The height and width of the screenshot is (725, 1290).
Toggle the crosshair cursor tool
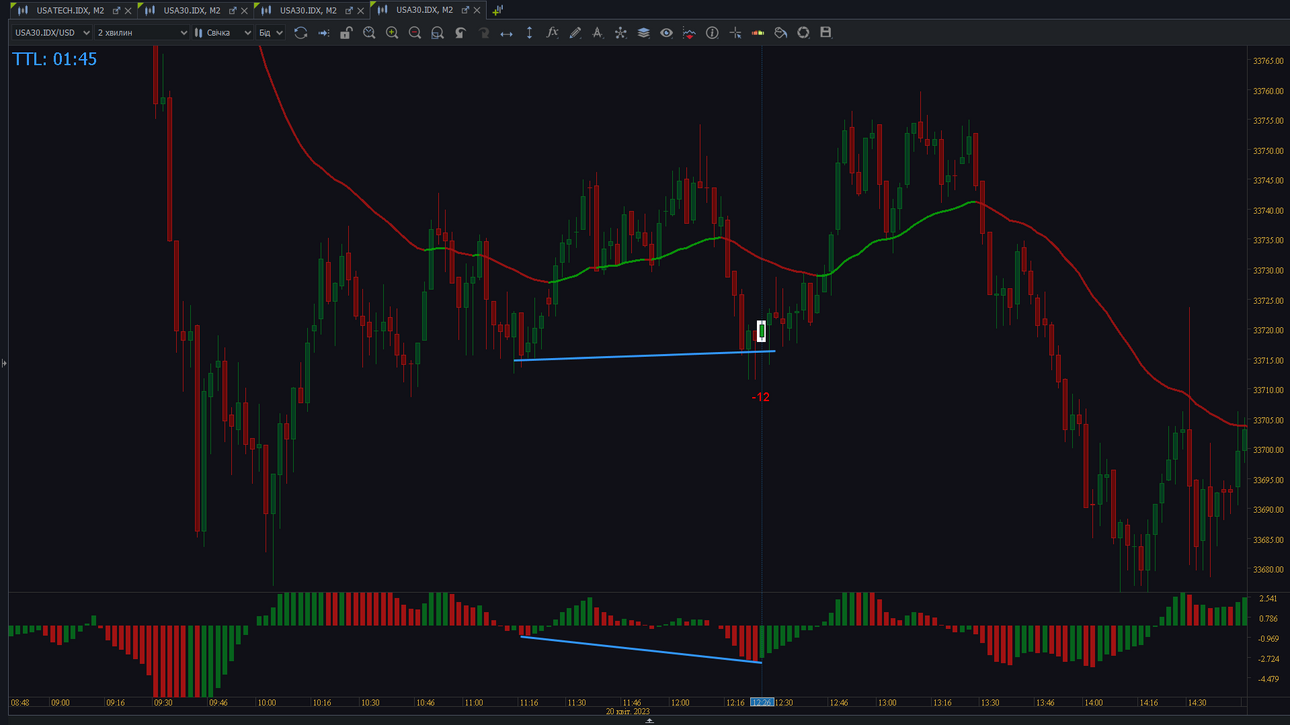pyautogui.click(x=735, y=33)
